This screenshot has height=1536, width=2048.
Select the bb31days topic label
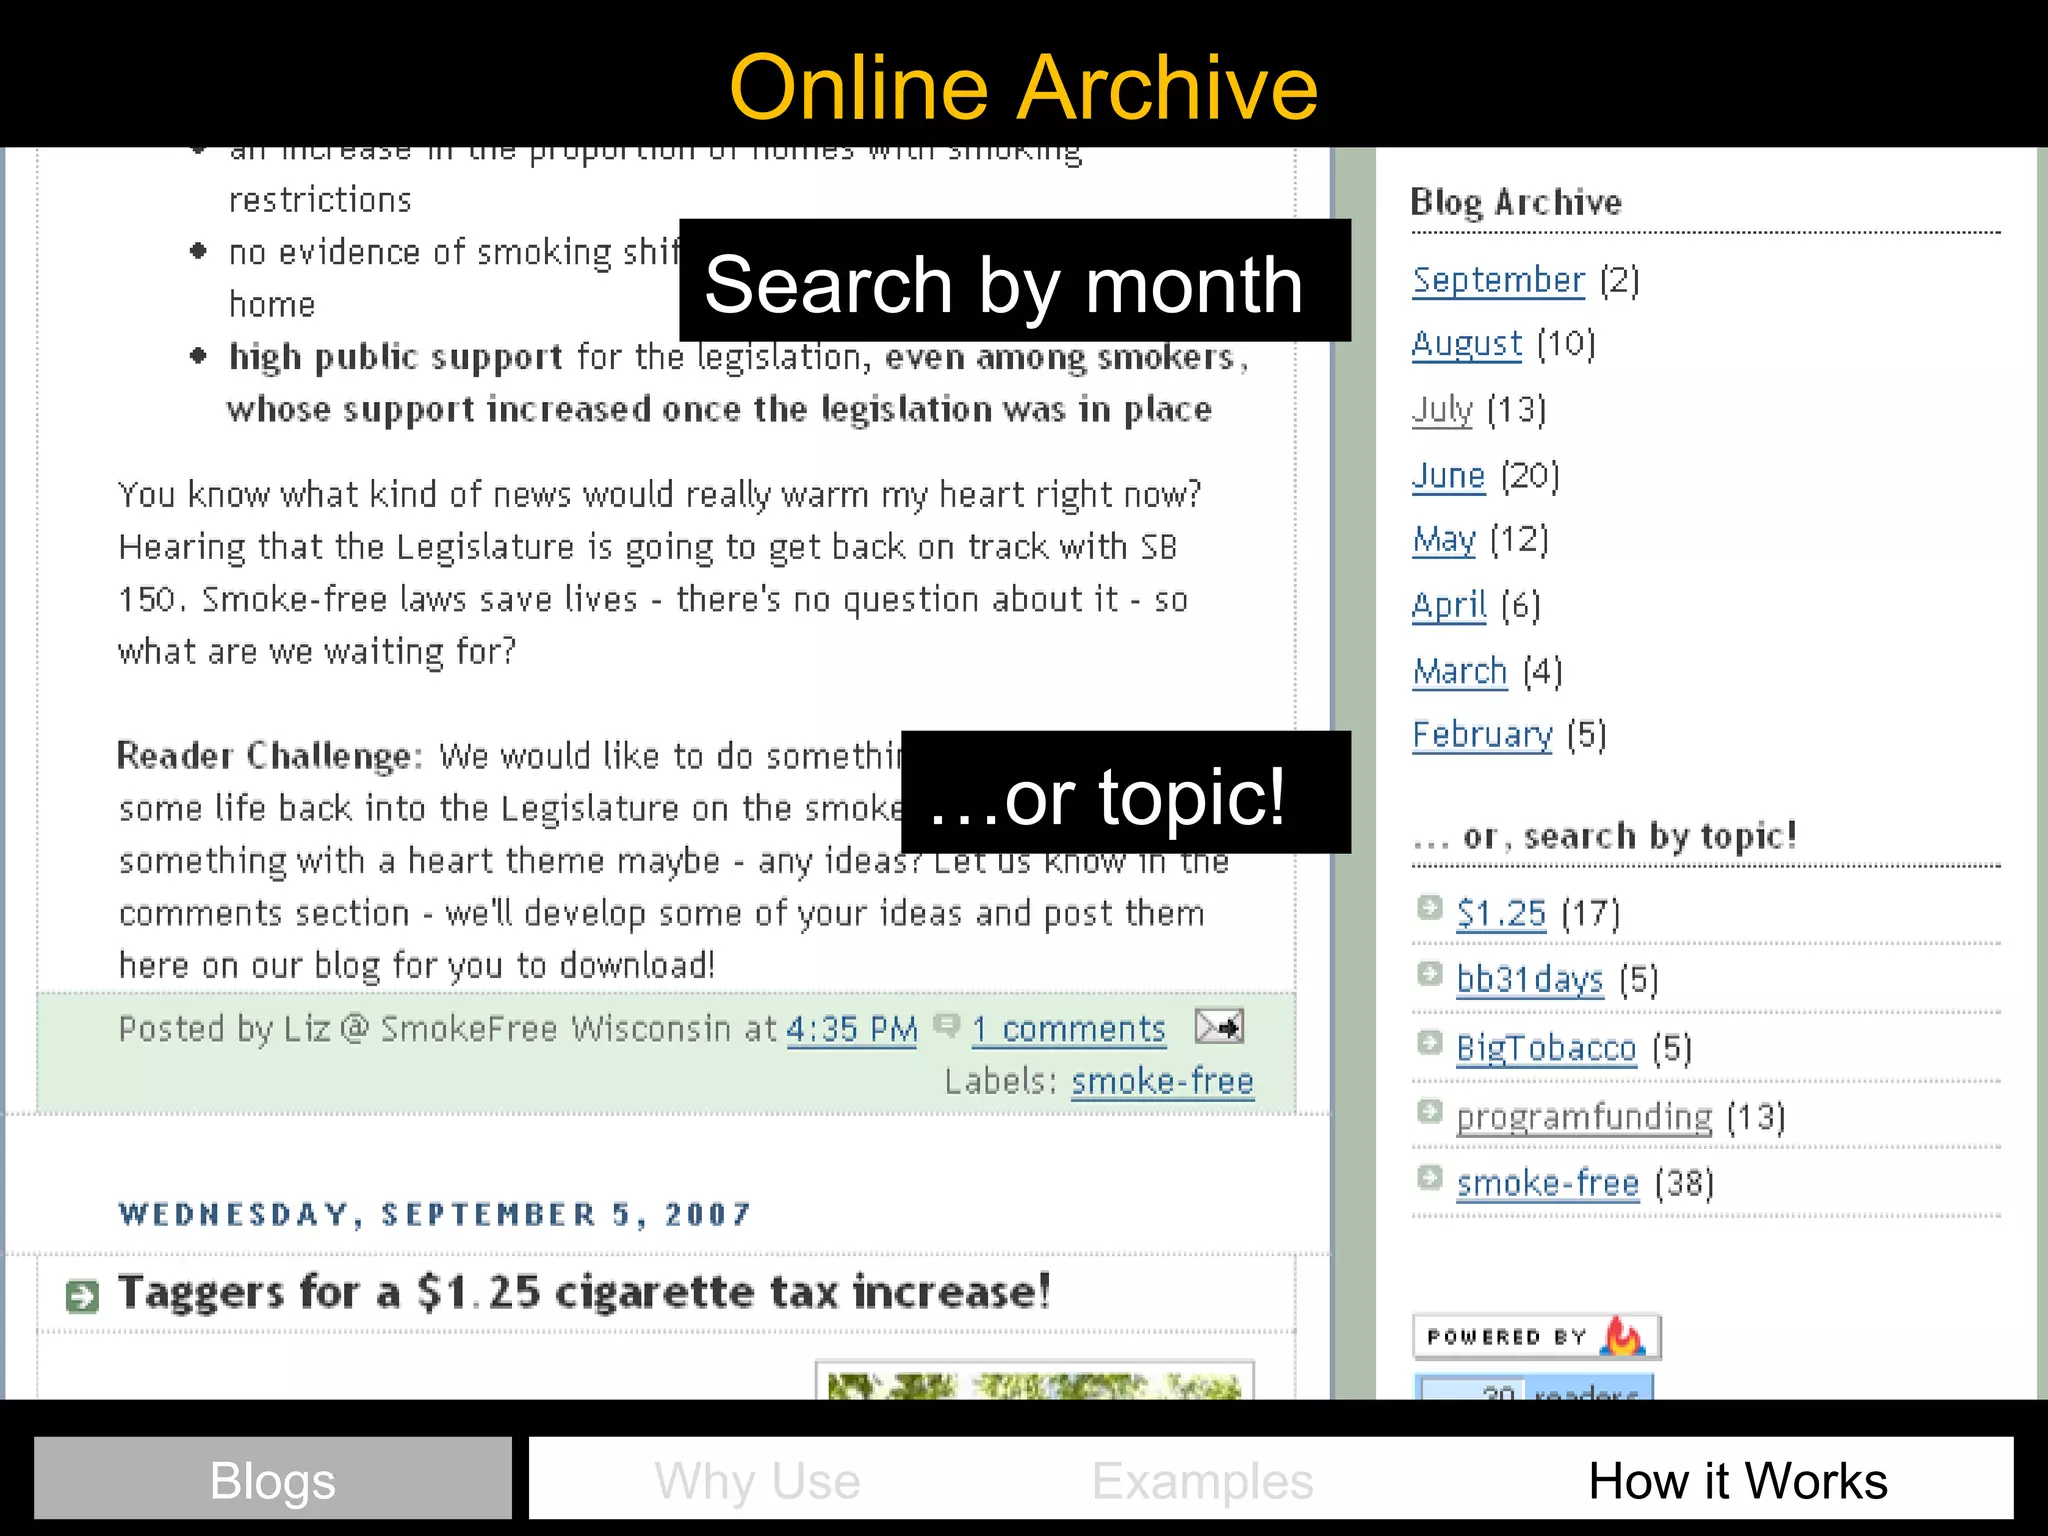1529,979
